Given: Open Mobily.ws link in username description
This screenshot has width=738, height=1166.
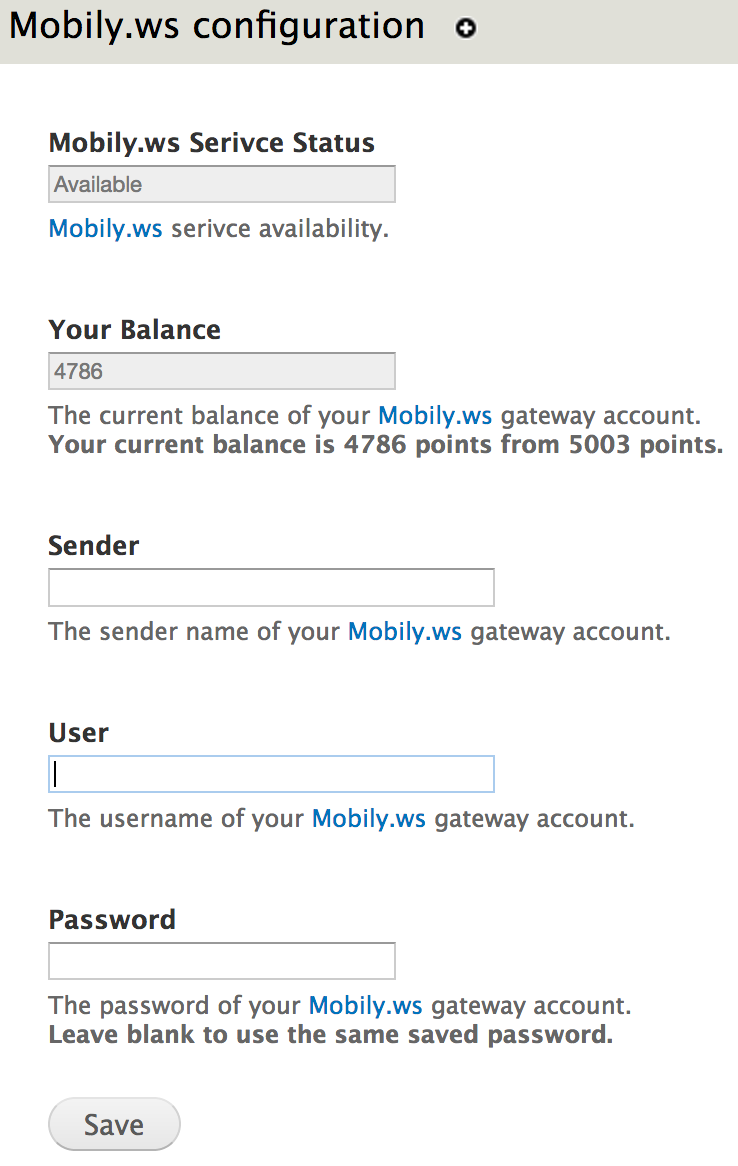Looking at the screenshot, I should coord(369,819).
